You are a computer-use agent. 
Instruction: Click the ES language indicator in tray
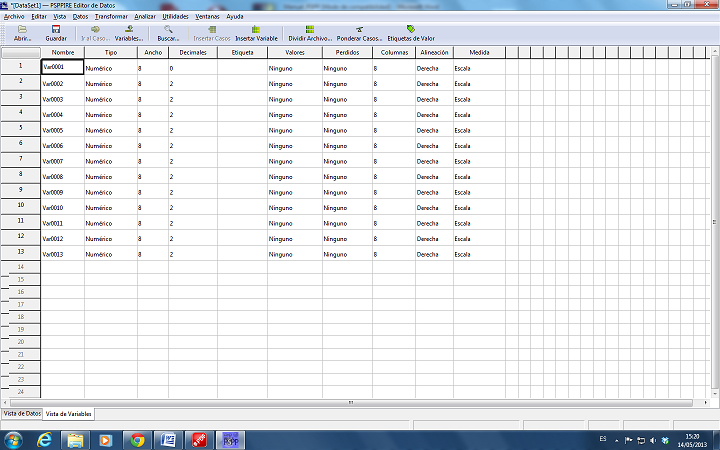[603, 439]
